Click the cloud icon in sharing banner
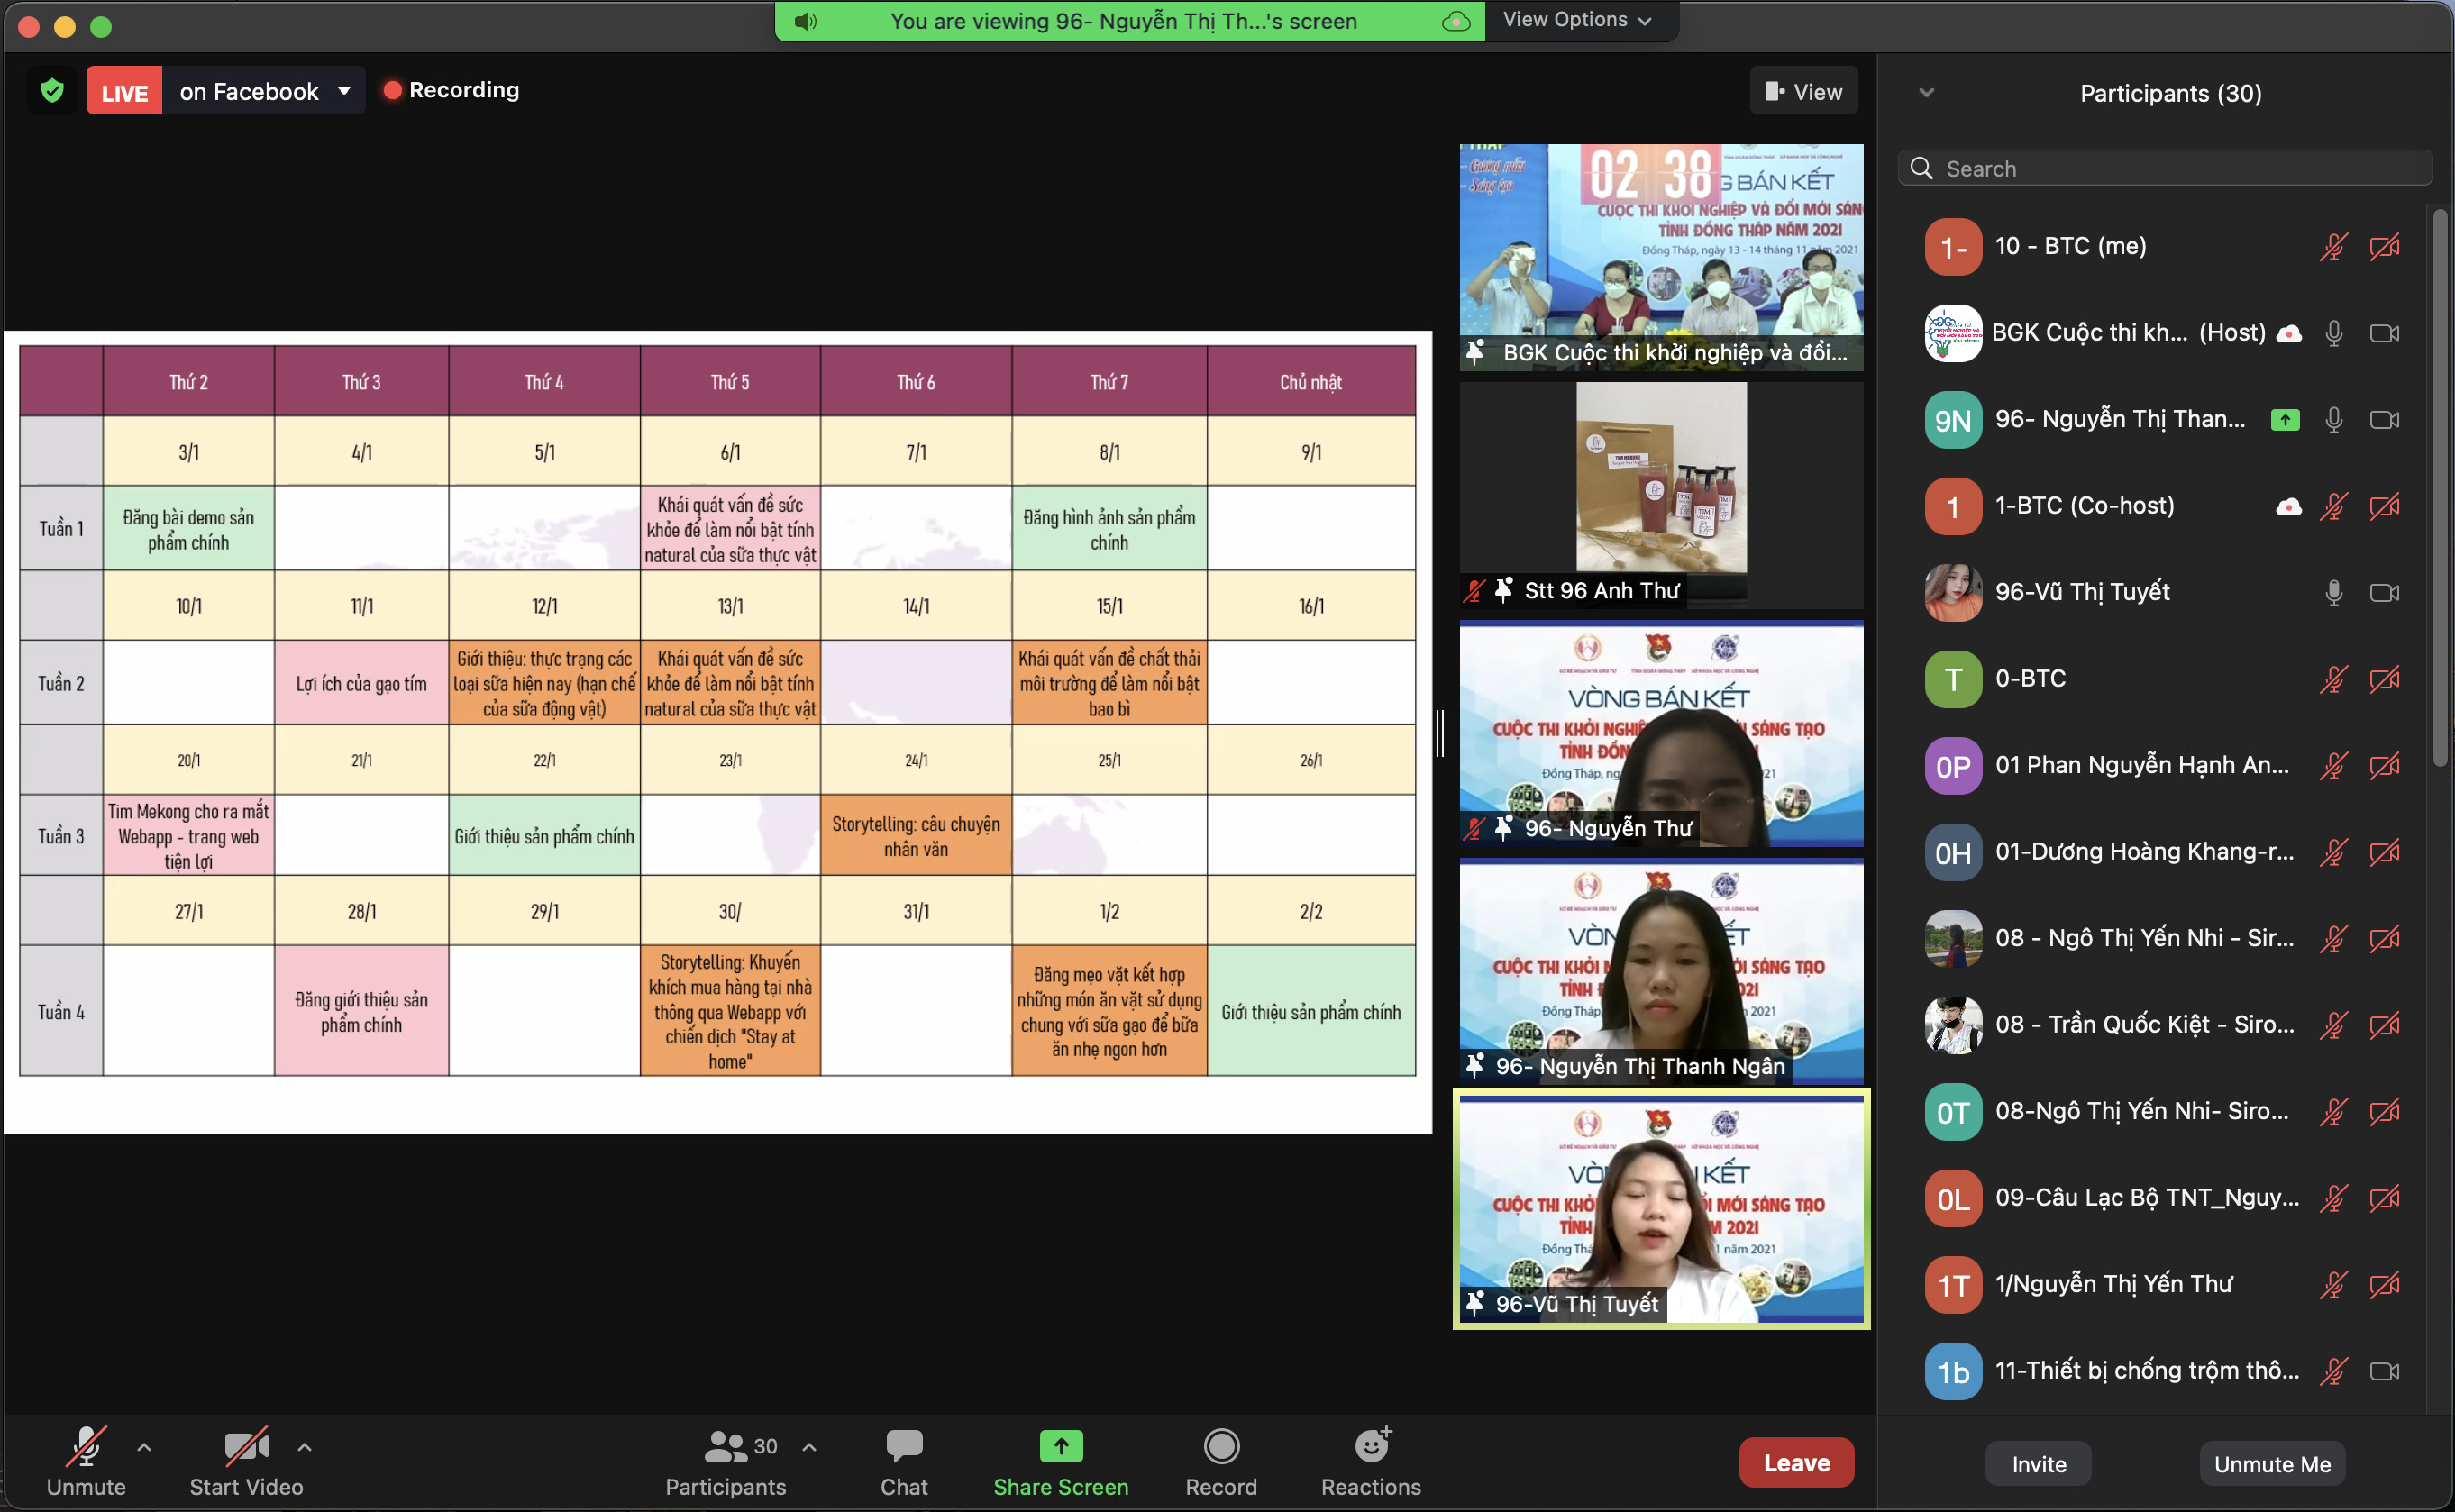 tap(1456, 21)
